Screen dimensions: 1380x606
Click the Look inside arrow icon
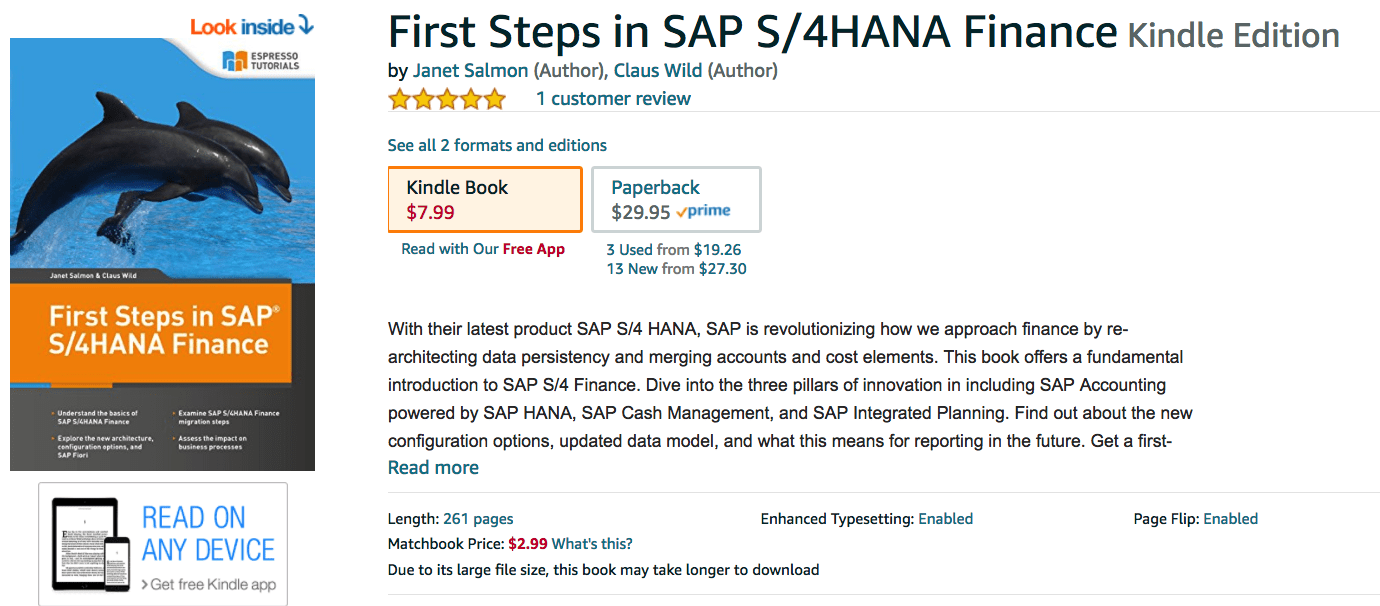pyautogui.click(x=305, y=25)
